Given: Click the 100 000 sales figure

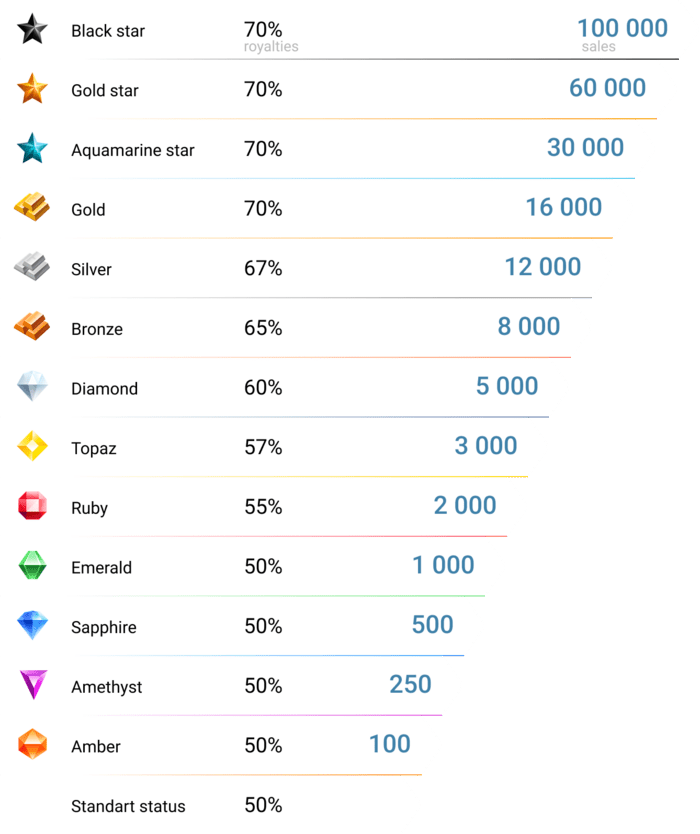Looking at the screenshot, I should [622, 28].
